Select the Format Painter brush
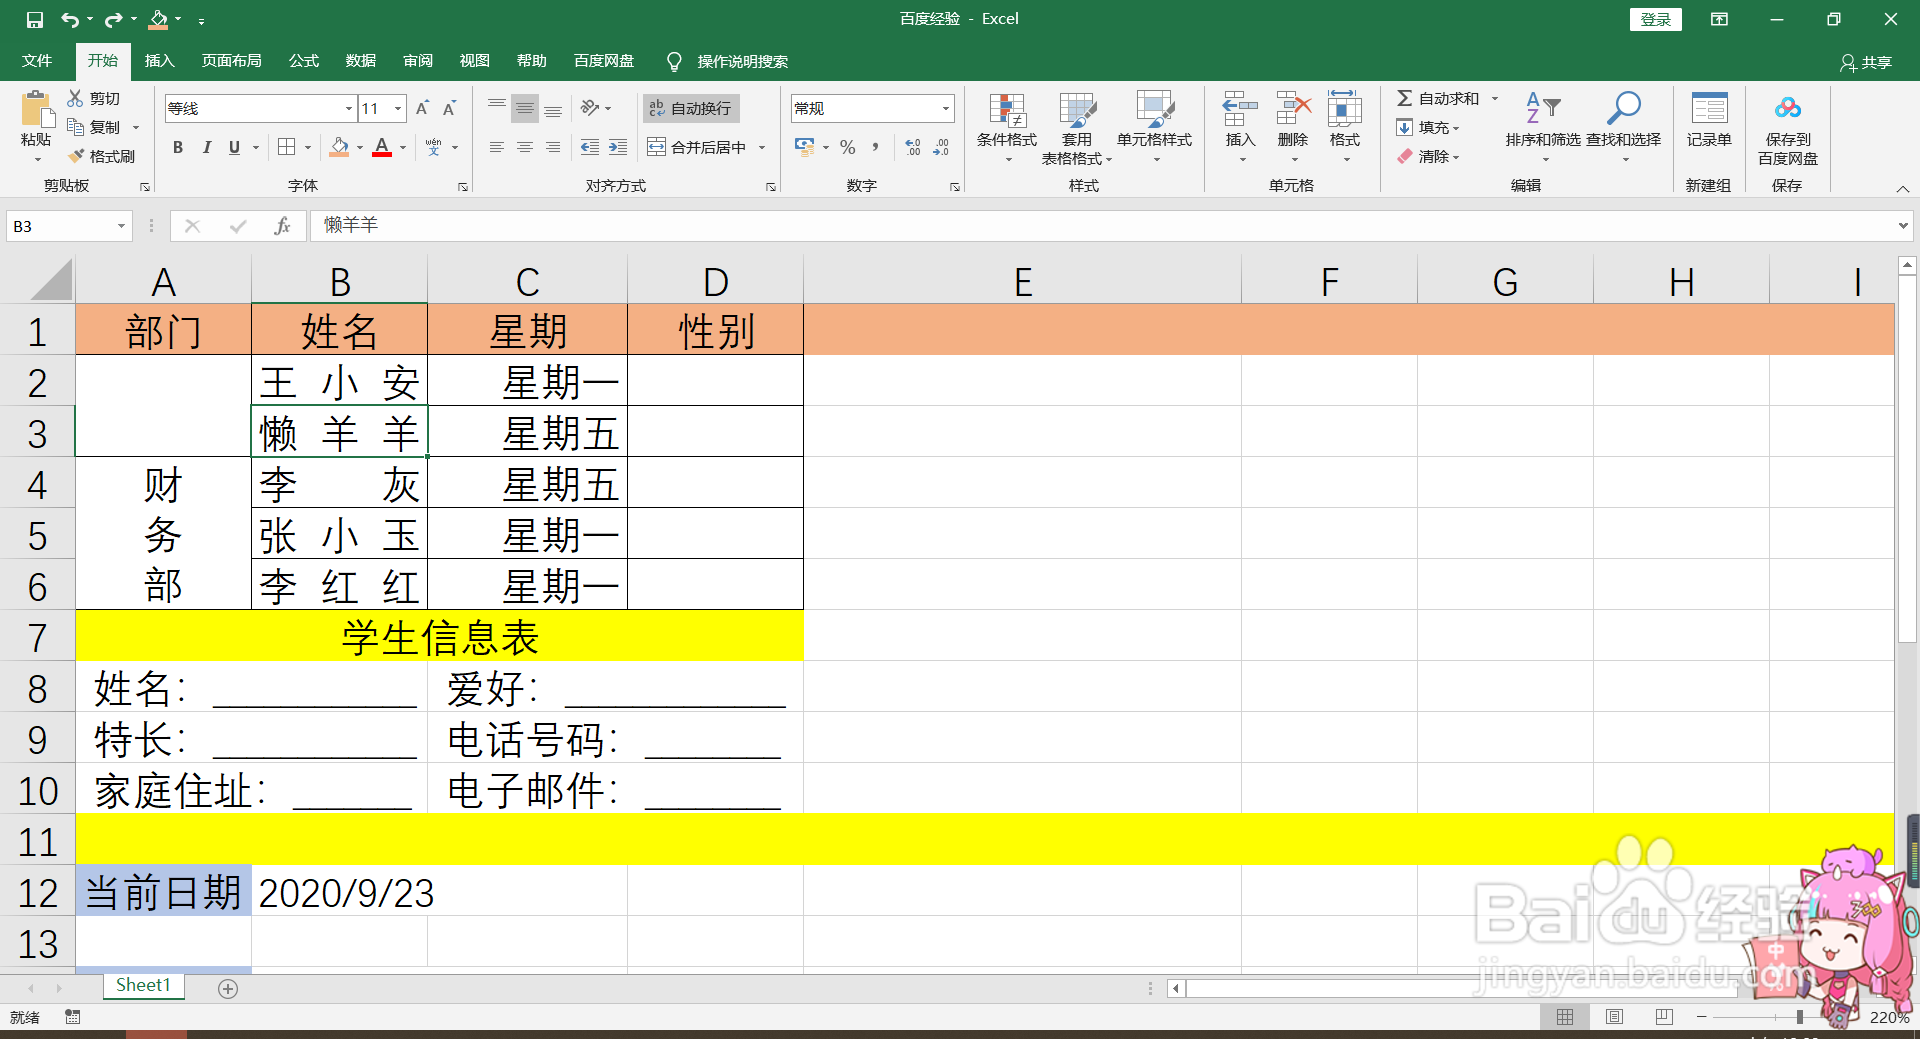 [76, 156]
